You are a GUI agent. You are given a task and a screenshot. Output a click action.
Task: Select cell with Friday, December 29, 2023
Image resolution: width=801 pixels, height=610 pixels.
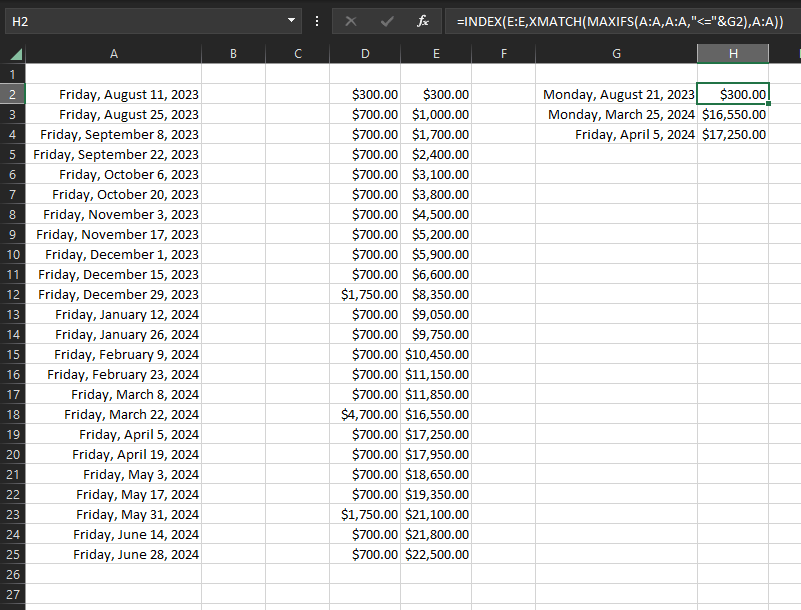coord(113,295)
